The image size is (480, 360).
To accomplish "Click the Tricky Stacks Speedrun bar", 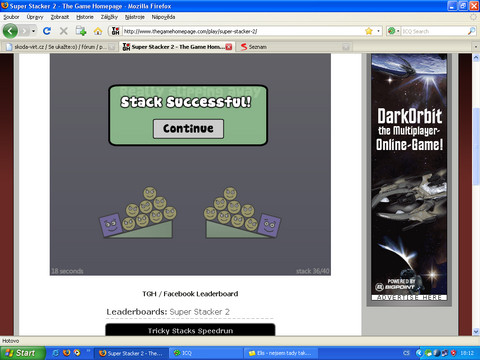I will pyautogui.click(x=190, y=330).
